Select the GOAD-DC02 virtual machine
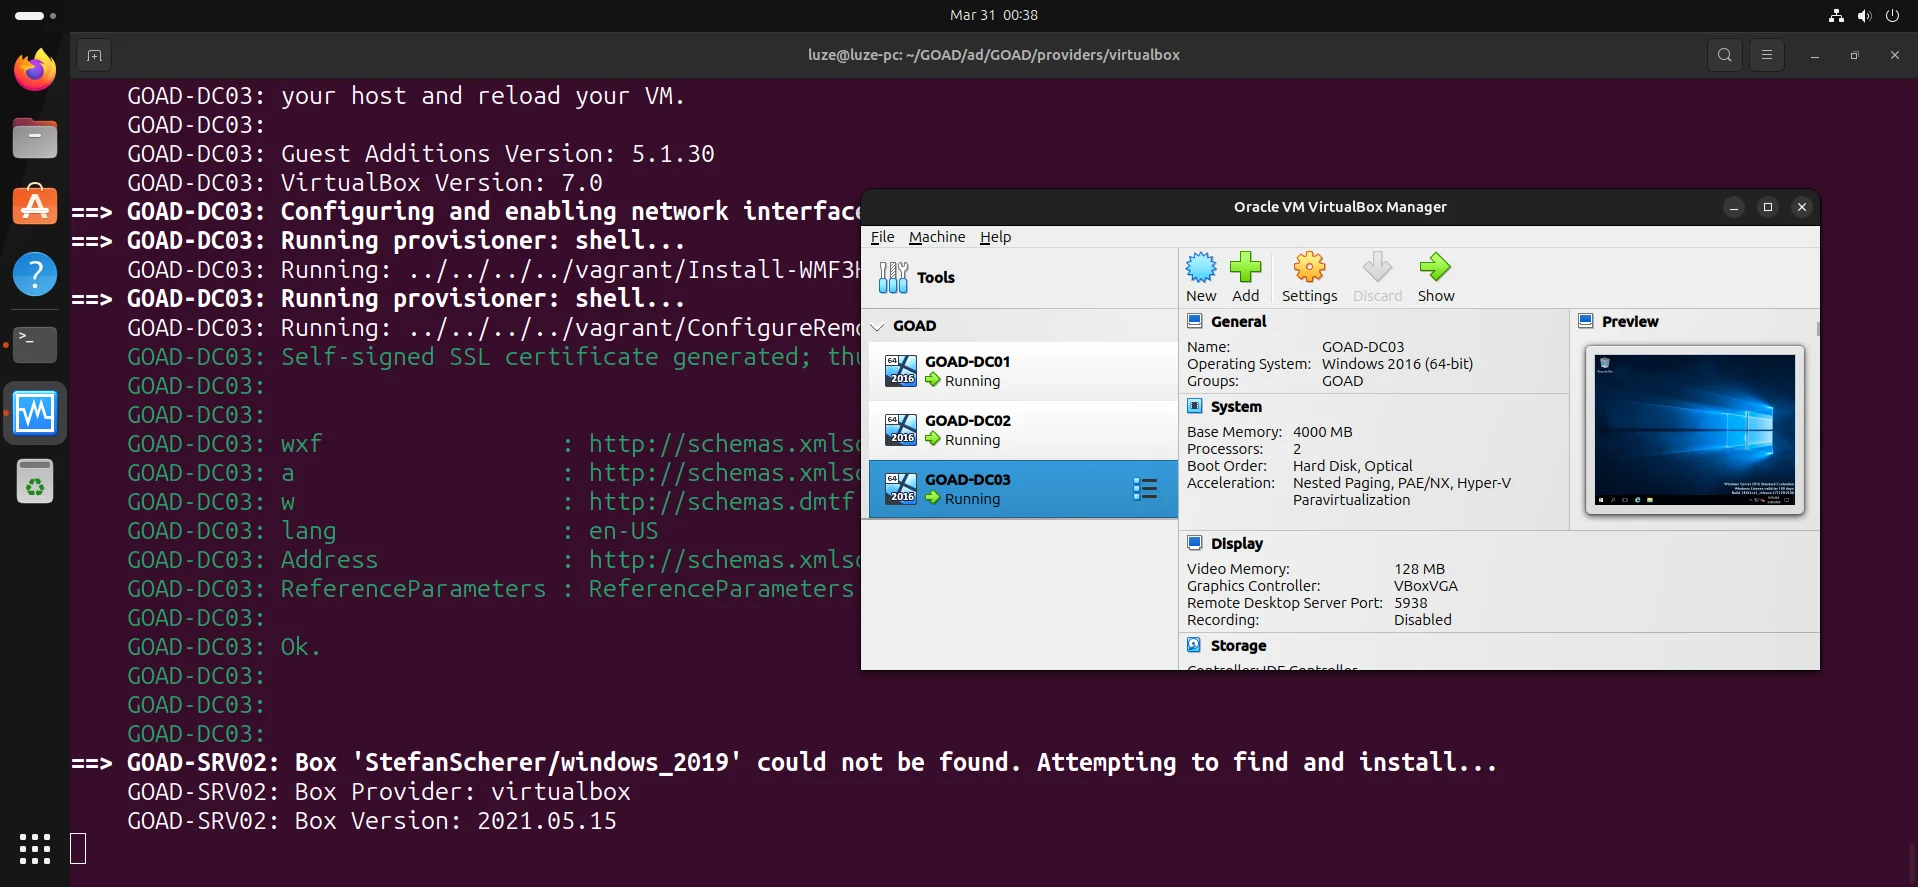The image size is (1918, 887). (x=1022, y=430)
